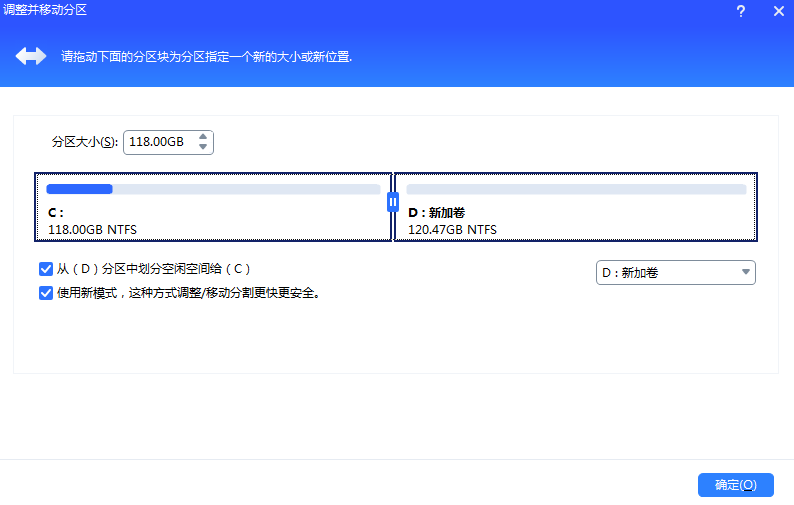The height and width of the screenshot is (505, 794).
Task: Click the 分区大小(S) label
Action: point(85,142)
